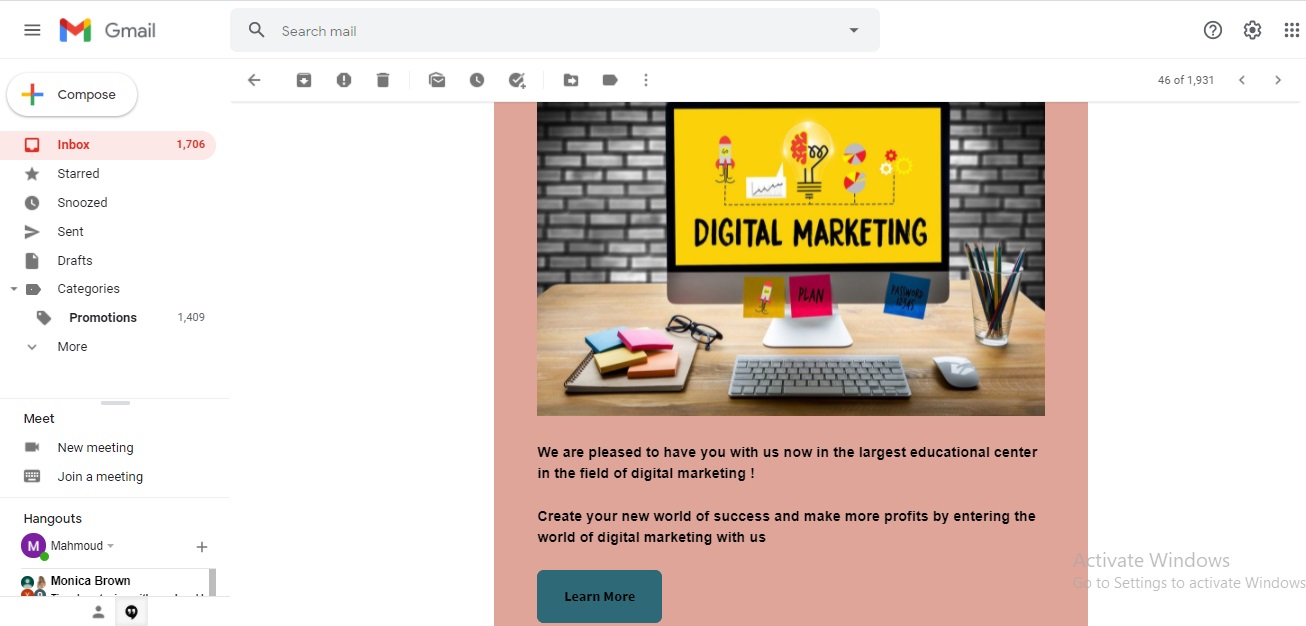1306x626 pixels.
Task: Open the Google apps grid
Action: click(x=1292, y=30)
